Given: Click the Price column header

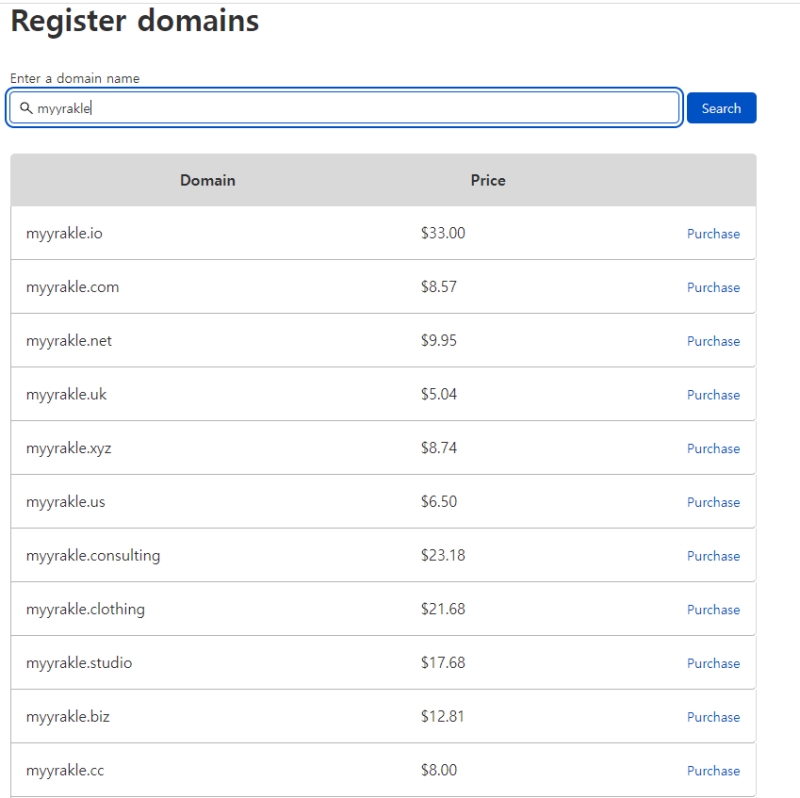Looking at the screenshot, I should pos(488,181).
